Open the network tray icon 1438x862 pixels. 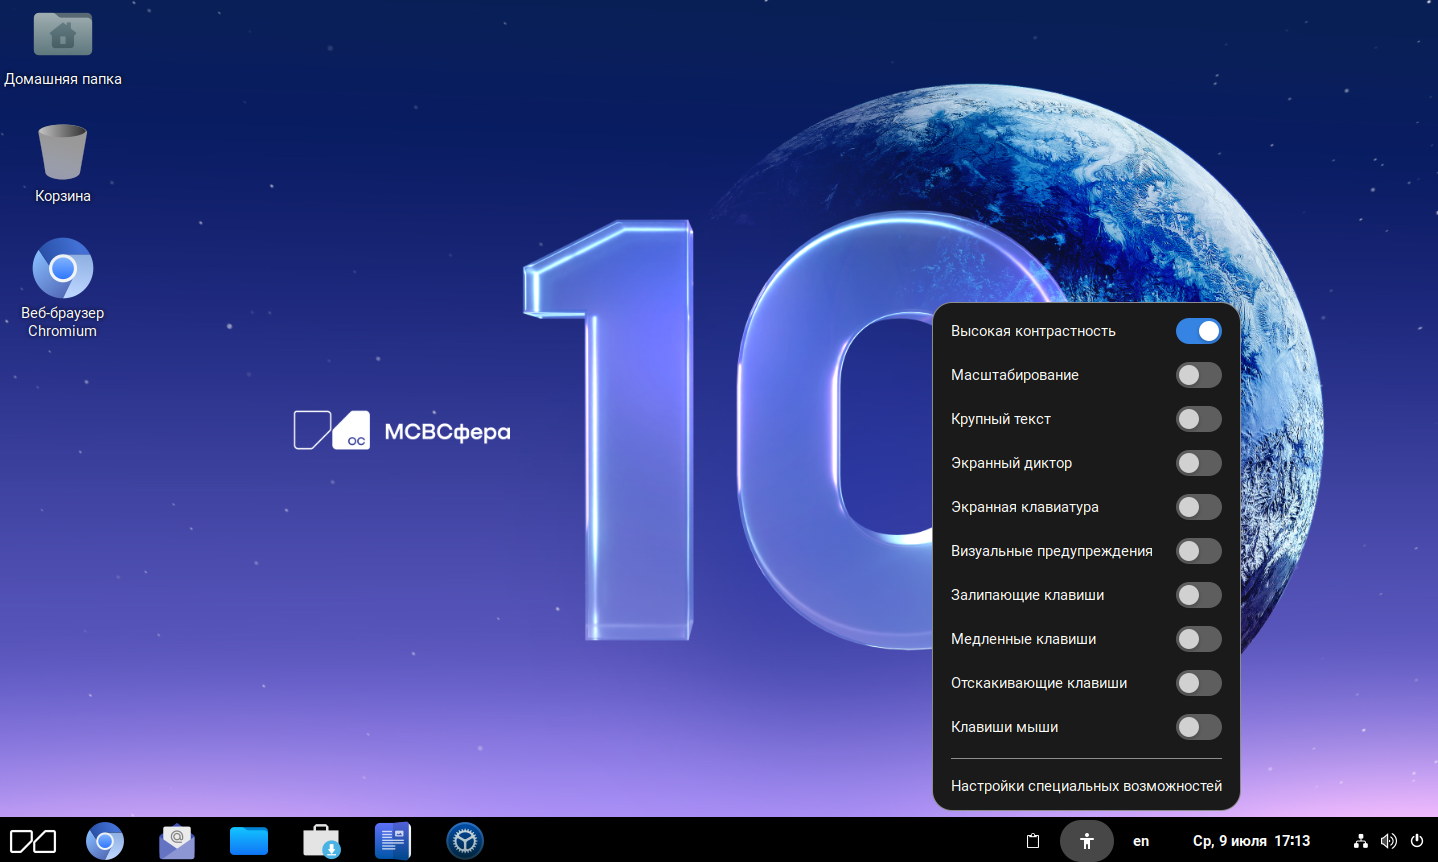1360,841
